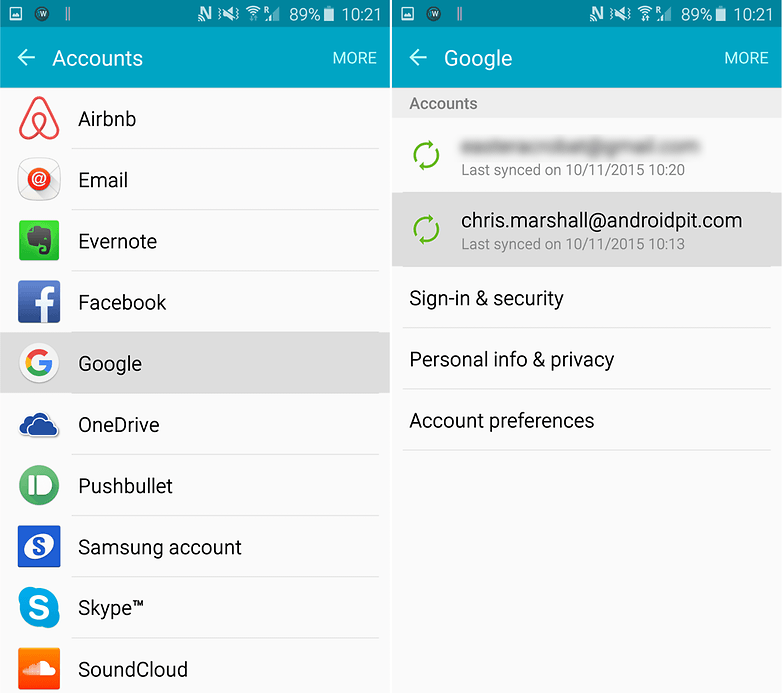The width and height of the screenshot is (782, 693).
Task: Select the Google account entry
Action: tap(195, 363)
